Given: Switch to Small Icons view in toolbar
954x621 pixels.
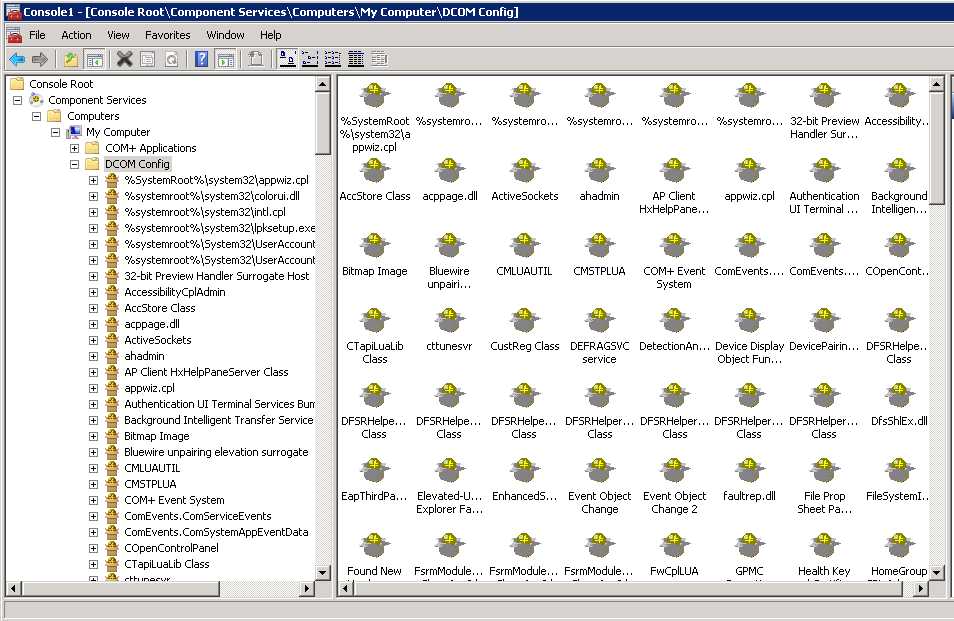Looking at the screenshot, I should (310, 60).
